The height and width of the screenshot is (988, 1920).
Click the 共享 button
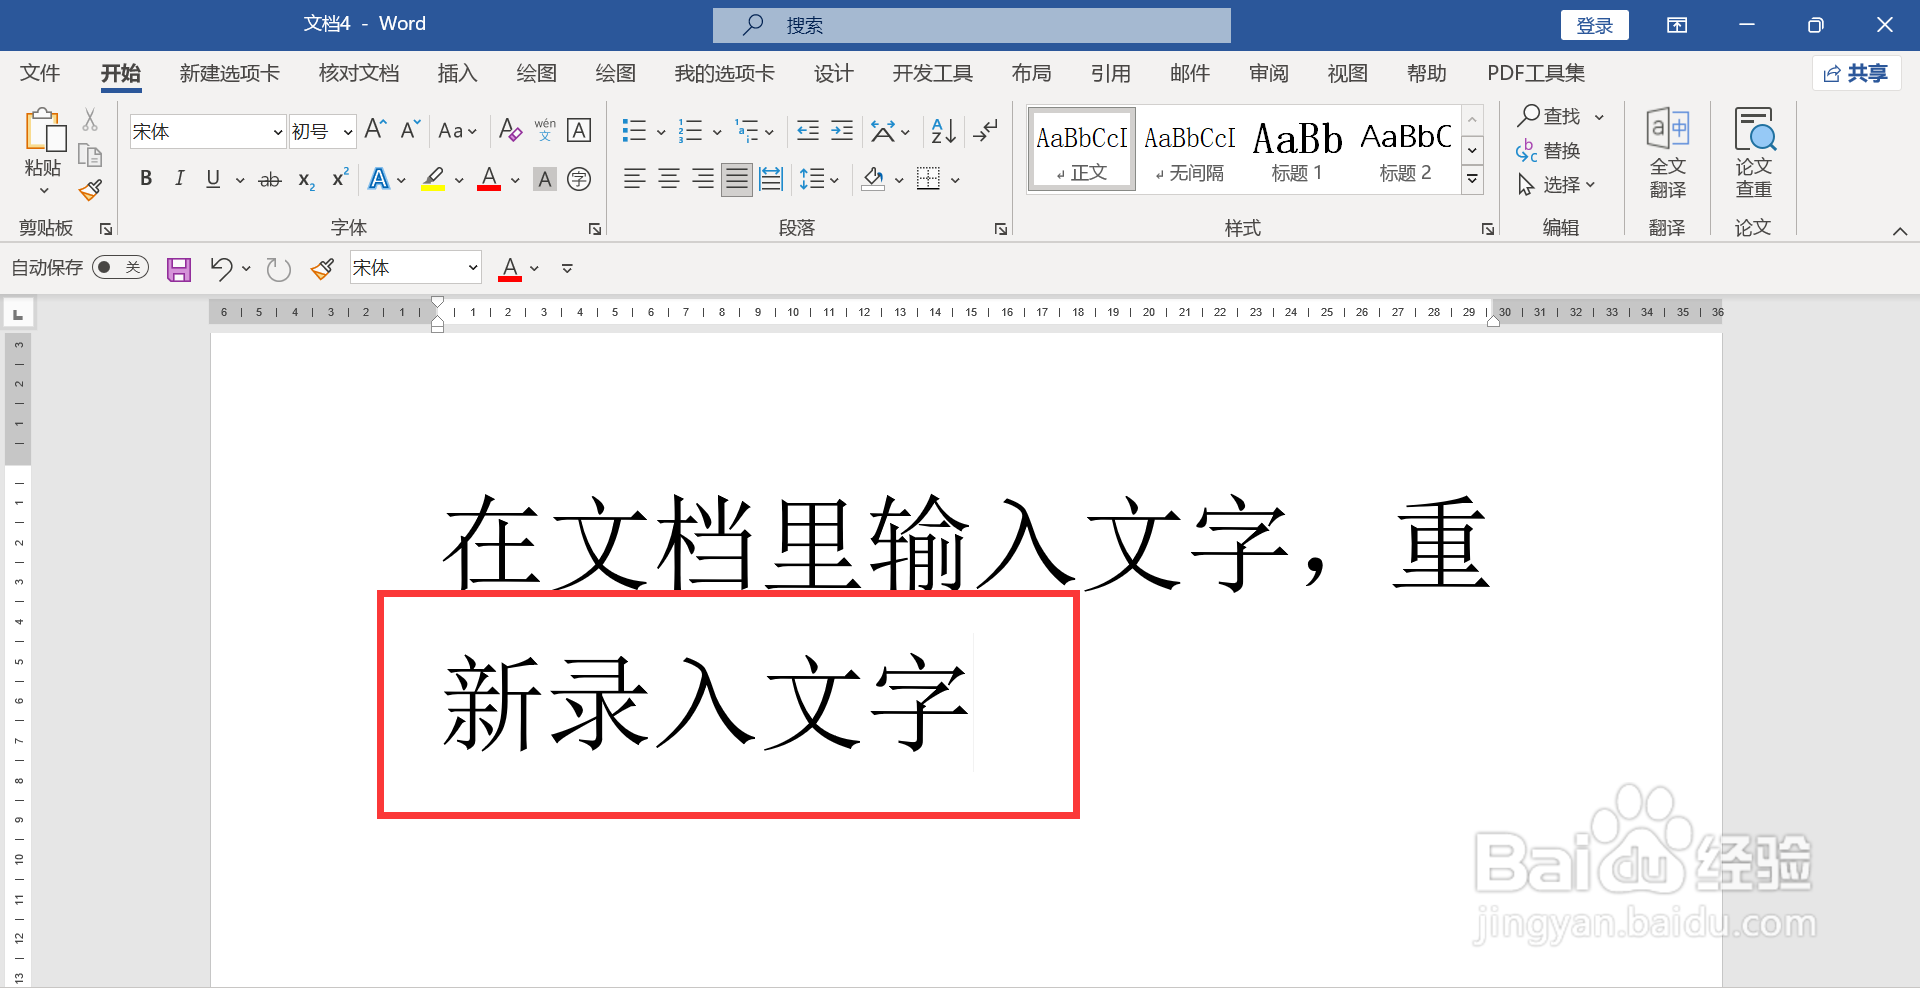coord(1856,72)
